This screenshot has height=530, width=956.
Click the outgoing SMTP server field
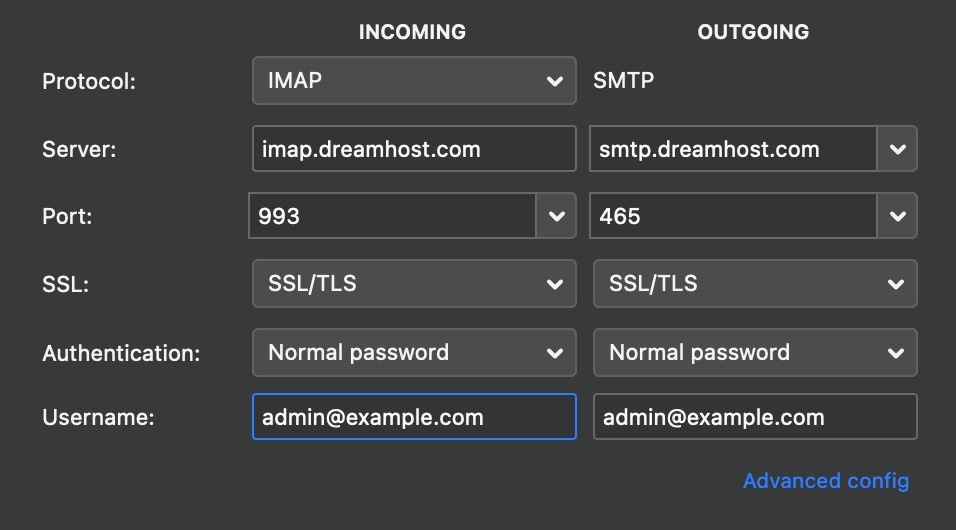(x=733, y=149)
